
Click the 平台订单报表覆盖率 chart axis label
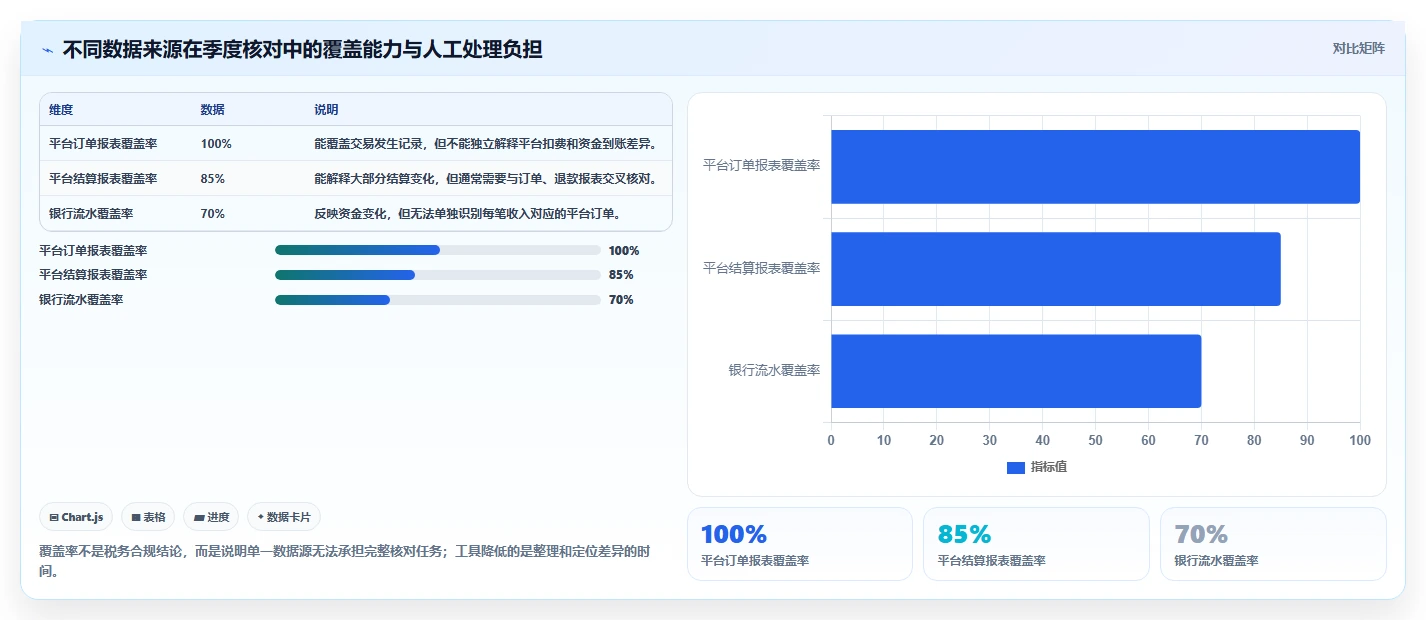click(x=762, y=165)
